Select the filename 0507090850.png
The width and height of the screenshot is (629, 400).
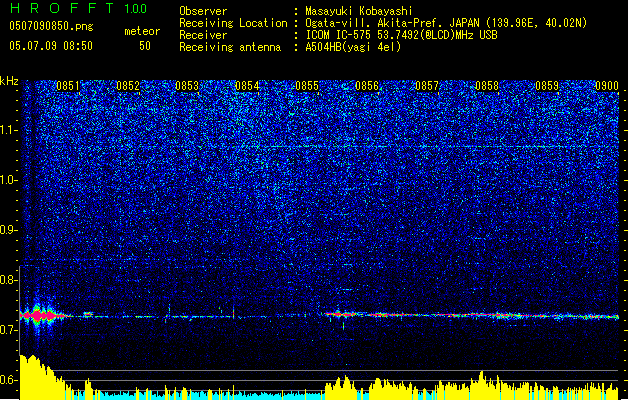point(51,26)
